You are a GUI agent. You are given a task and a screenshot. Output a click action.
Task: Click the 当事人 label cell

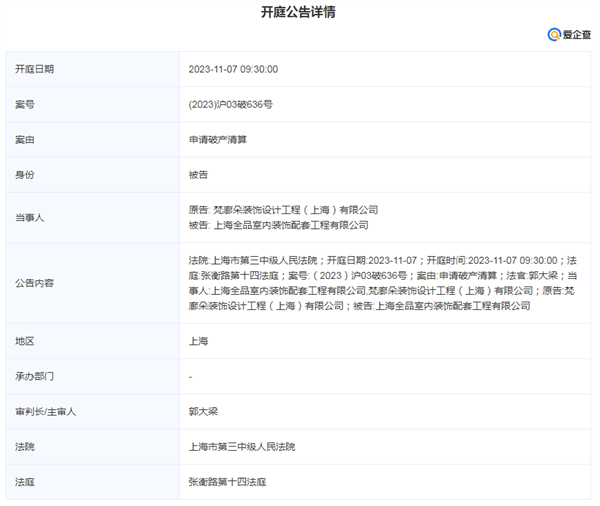pos(93,218)
